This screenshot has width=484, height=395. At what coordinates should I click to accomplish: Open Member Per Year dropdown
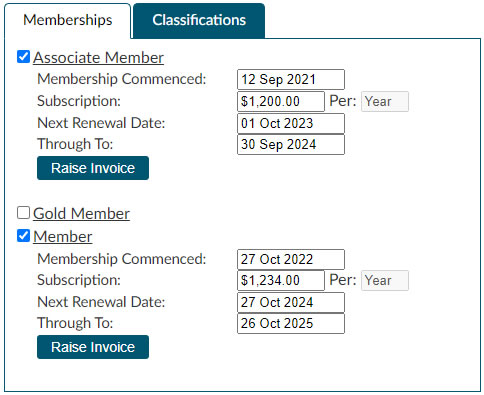[385, 280]
